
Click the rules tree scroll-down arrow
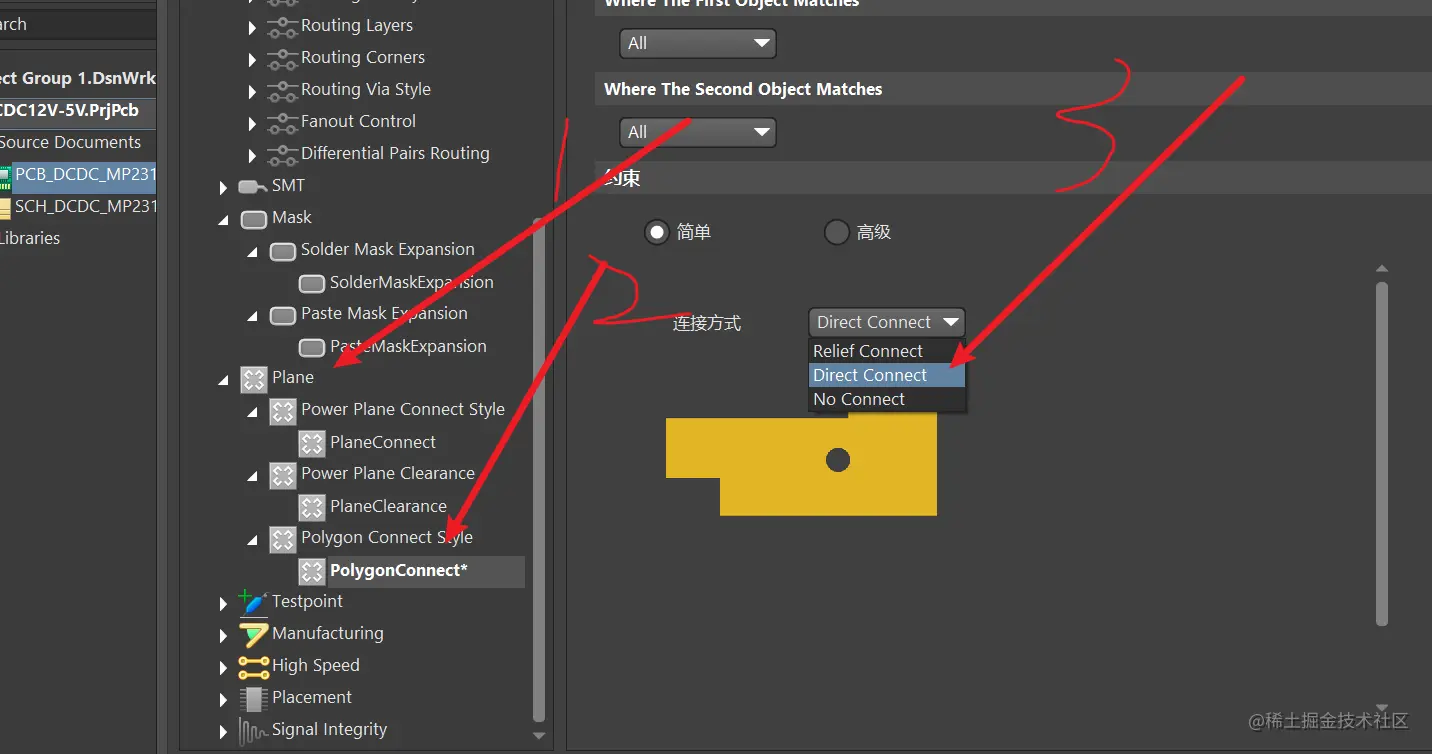click(x=539, y=736)
